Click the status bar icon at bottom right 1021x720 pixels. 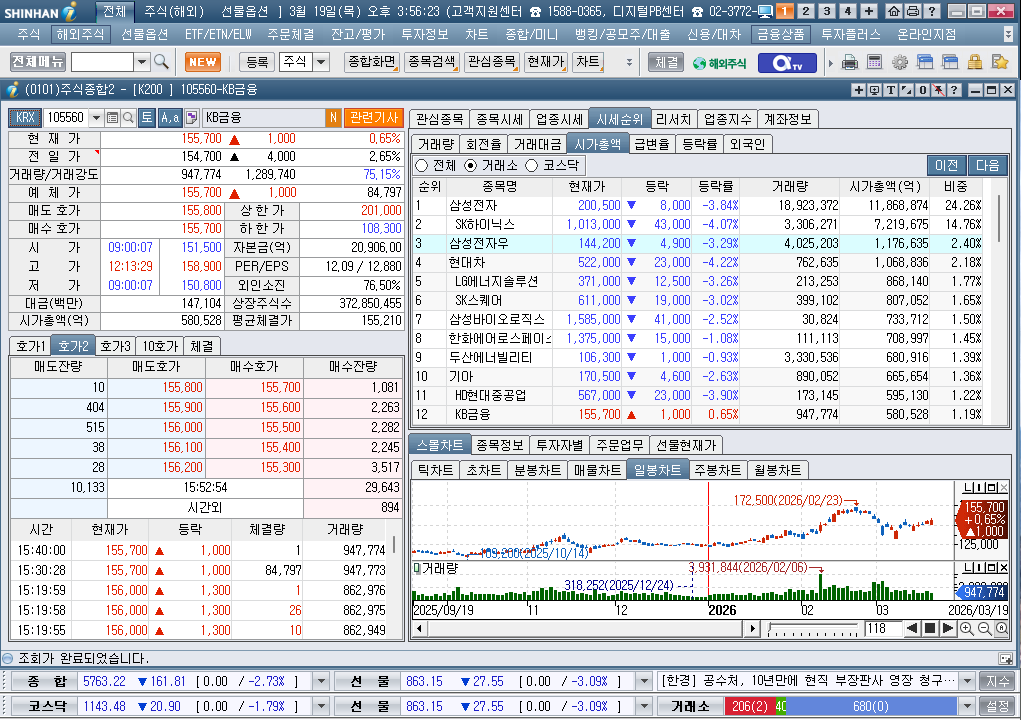[x=1005, y=659]
